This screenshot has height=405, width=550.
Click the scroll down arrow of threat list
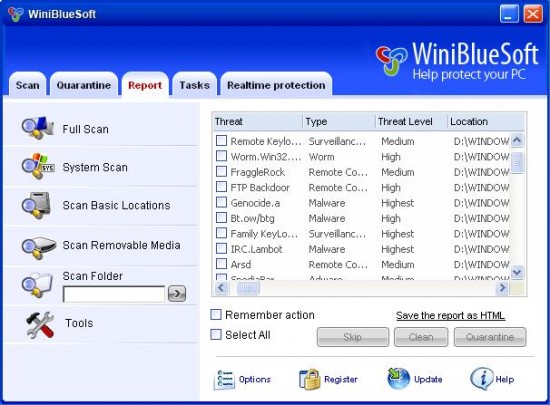click(x=517, y=272)
